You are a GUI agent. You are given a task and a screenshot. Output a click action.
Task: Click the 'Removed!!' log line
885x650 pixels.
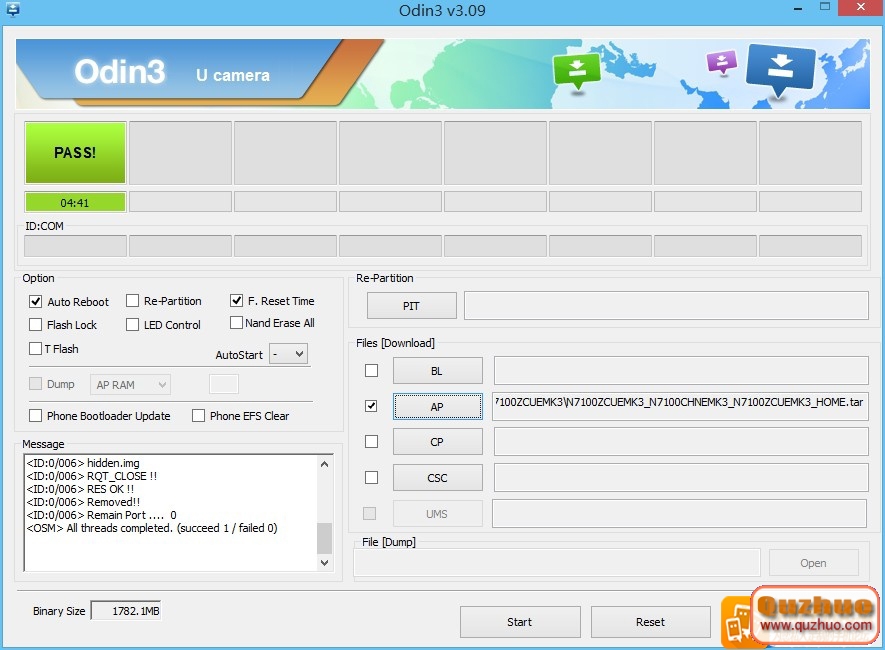tap(83, 502)
